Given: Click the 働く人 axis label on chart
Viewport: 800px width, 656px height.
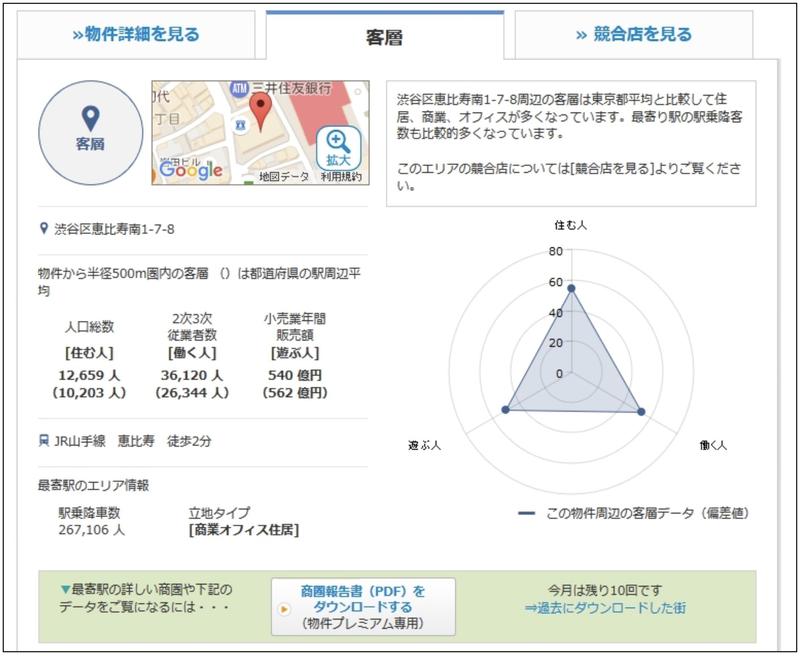Looking at the screenshot, I should [713, 445].
